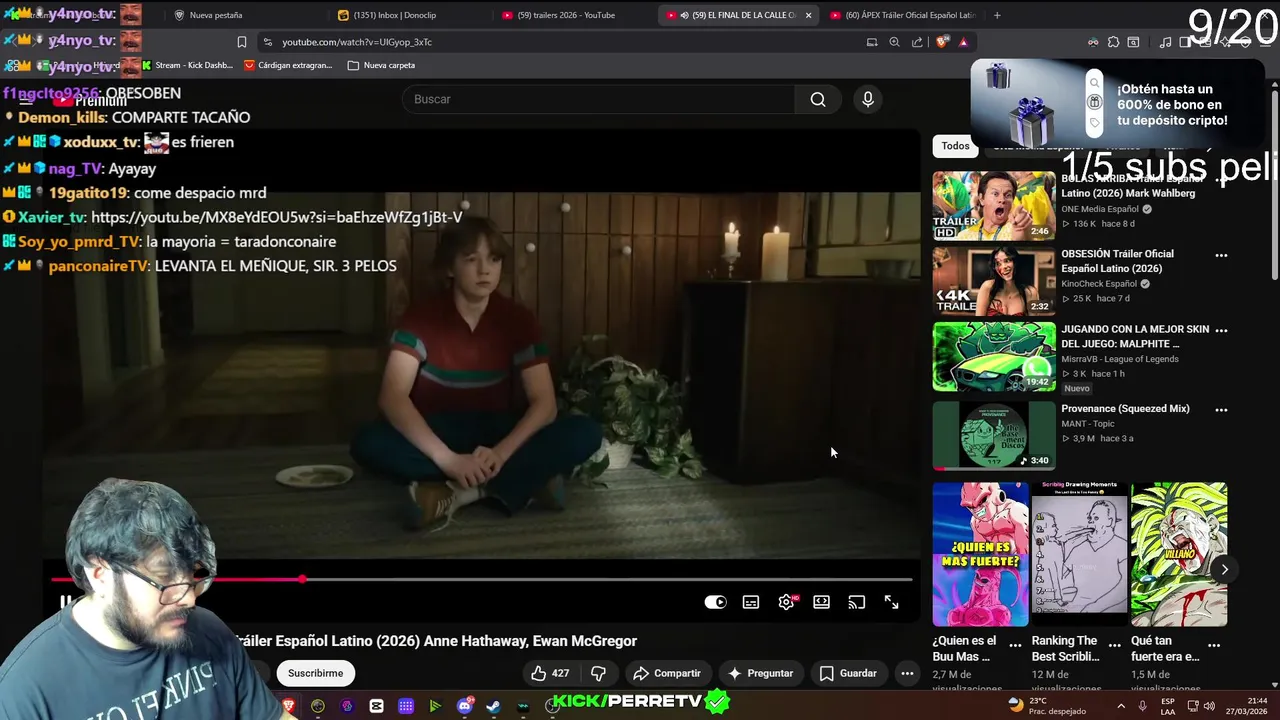
Task: Like the video with thumbs up 427
Action: [x=550, y=673]
